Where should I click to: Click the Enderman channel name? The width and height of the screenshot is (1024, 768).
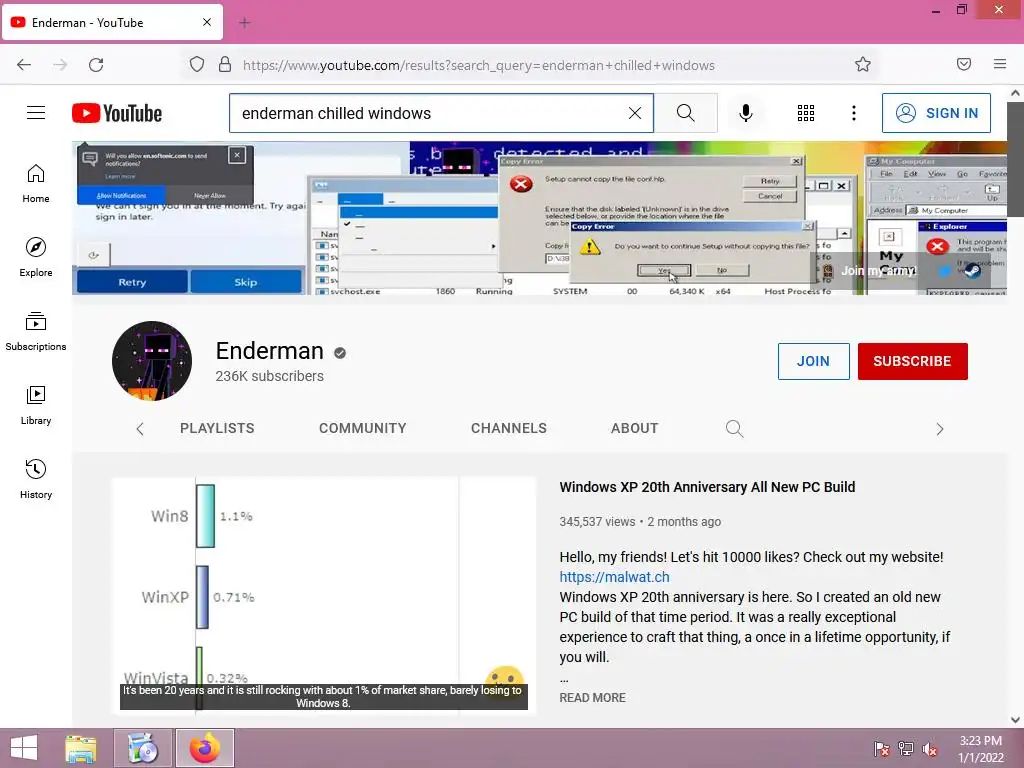pos(269,351)
